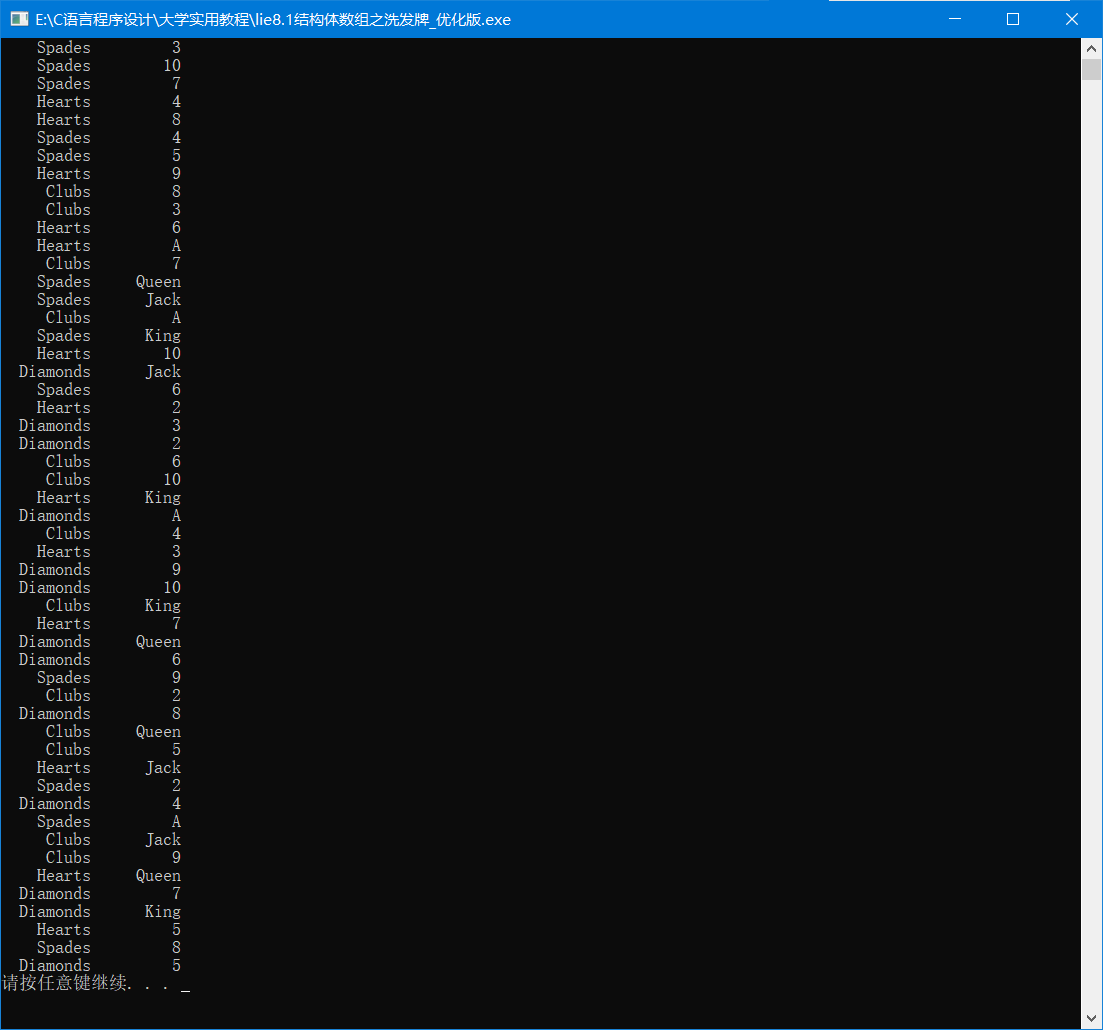
Task: Click the 'Clubs 5' output line
Action: click(113, 750)
